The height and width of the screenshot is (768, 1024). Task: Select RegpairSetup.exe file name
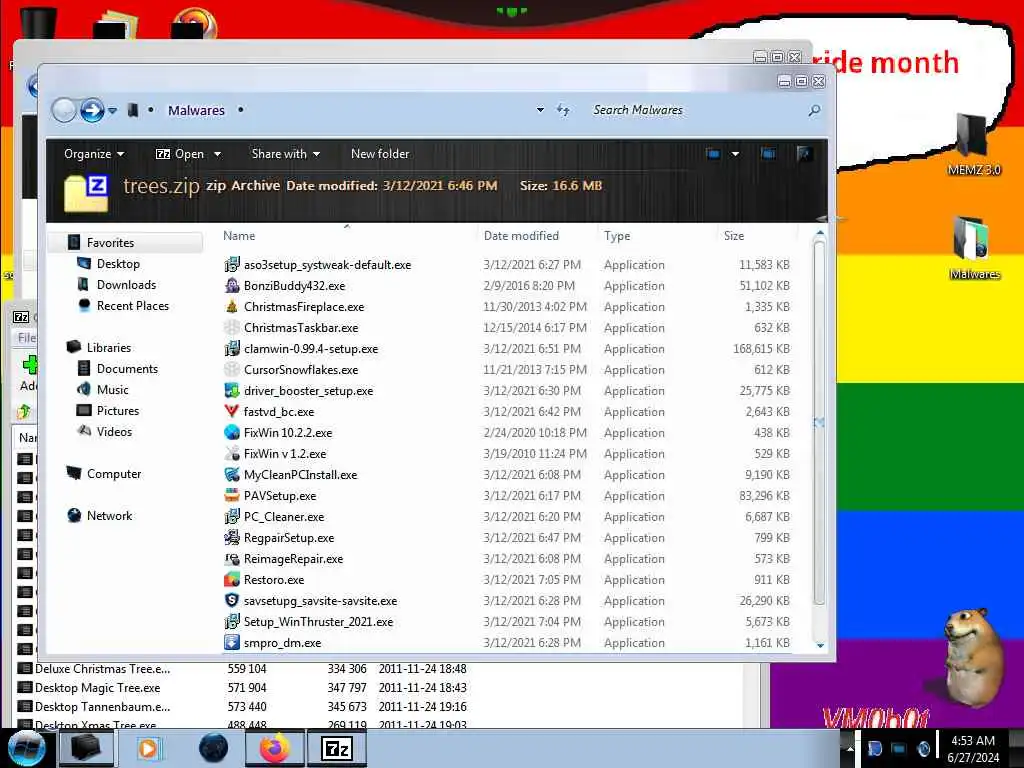click(289, 537)
